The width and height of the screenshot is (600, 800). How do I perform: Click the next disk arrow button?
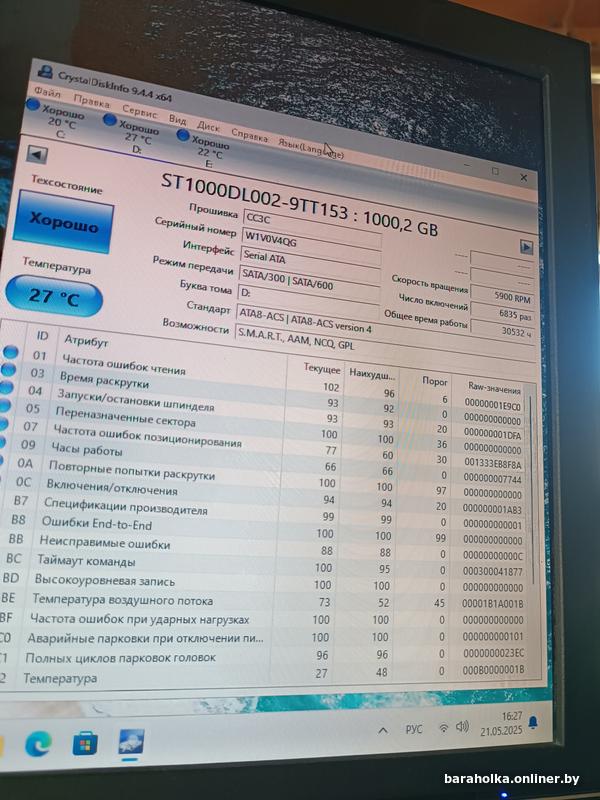click(526, 247)
